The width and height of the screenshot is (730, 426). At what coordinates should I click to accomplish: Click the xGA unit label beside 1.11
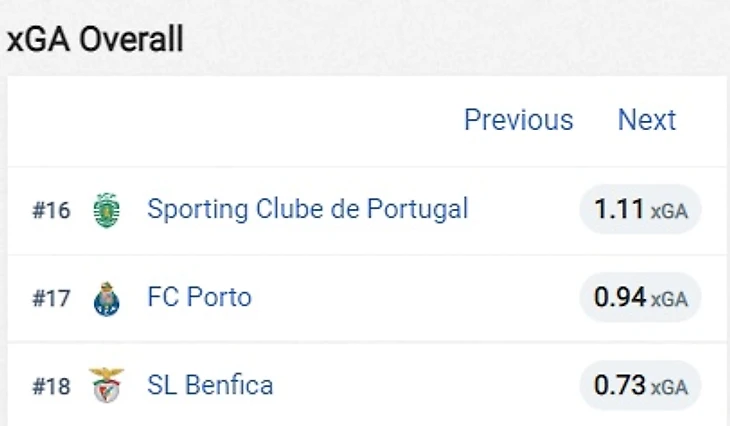(669, 212)
